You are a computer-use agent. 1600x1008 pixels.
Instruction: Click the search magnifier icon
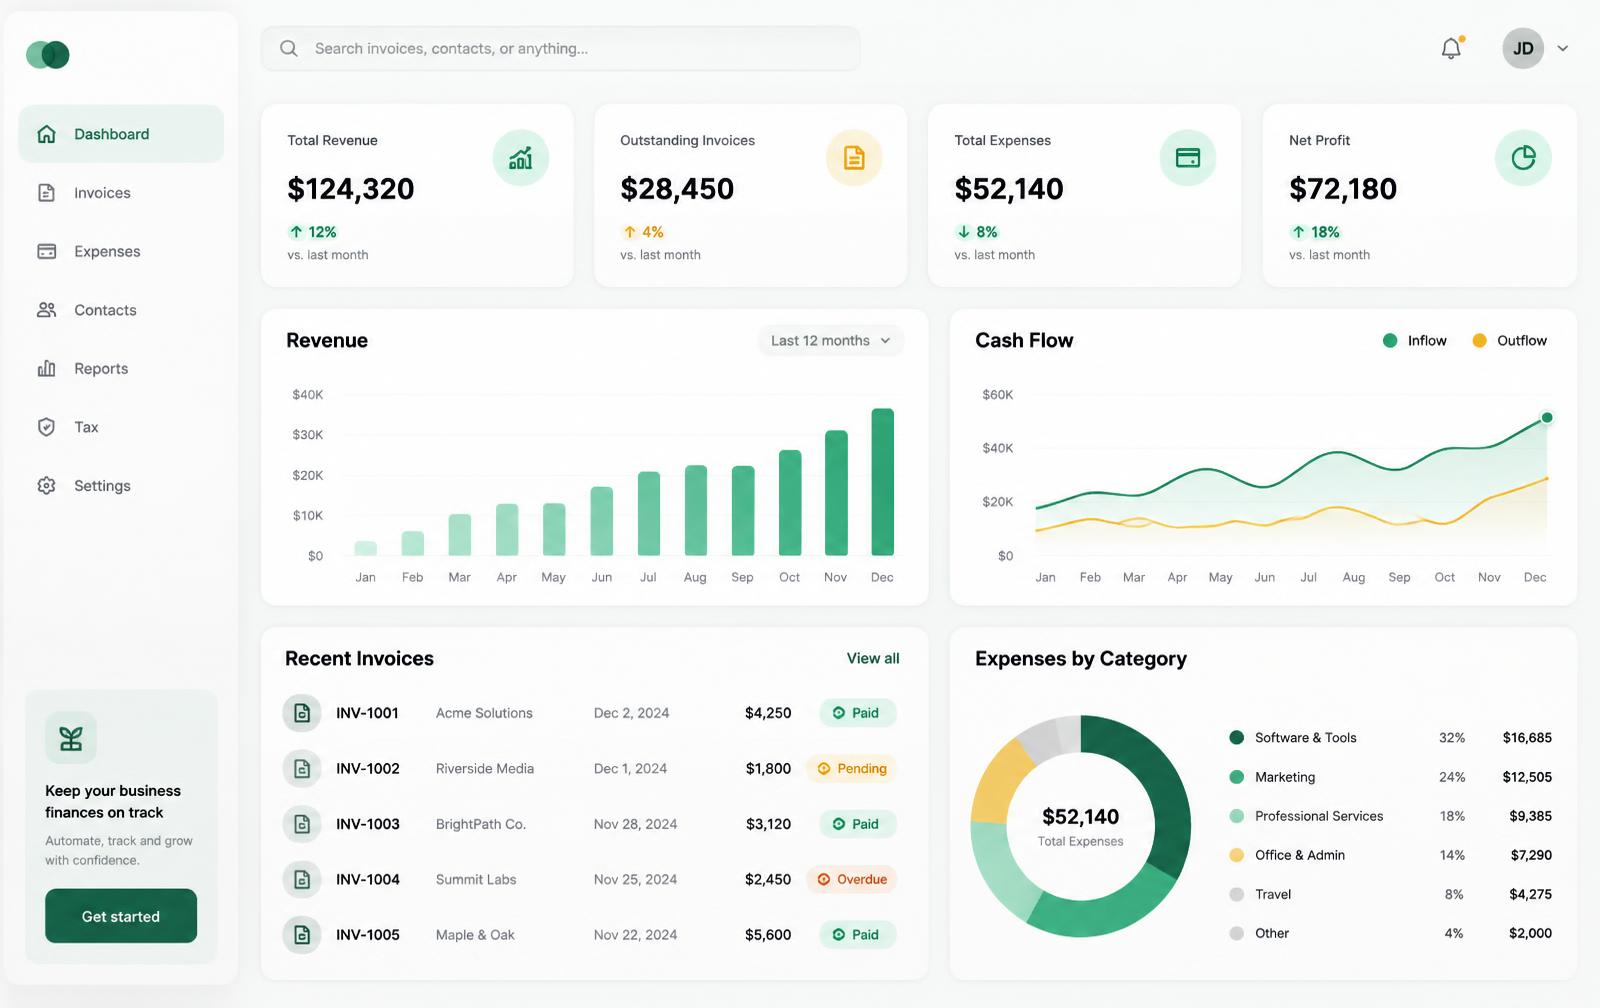coord(289,48)
